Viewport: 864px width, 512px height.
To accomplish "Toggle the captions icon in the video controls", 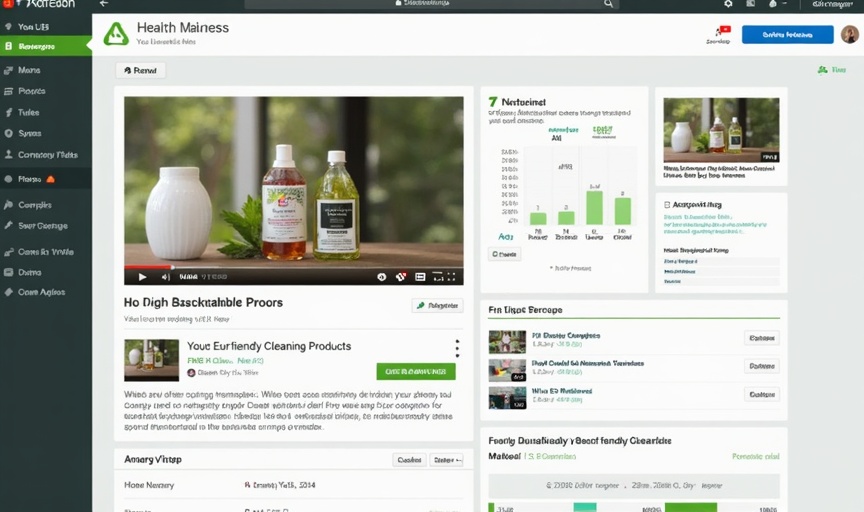I will coord(420,277).
